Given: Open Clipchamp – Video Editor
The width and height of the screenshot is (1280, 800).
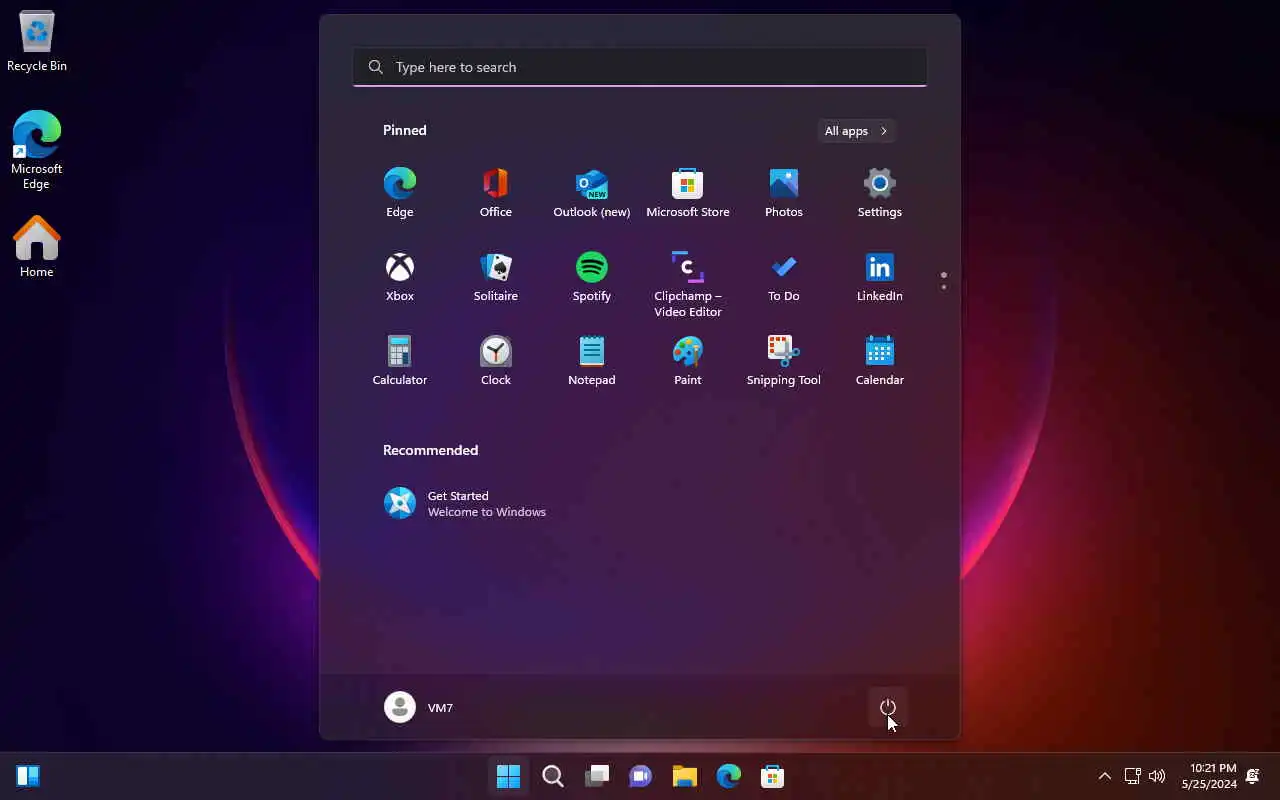Looking at the screenshot, I should (x=687, y=285).
